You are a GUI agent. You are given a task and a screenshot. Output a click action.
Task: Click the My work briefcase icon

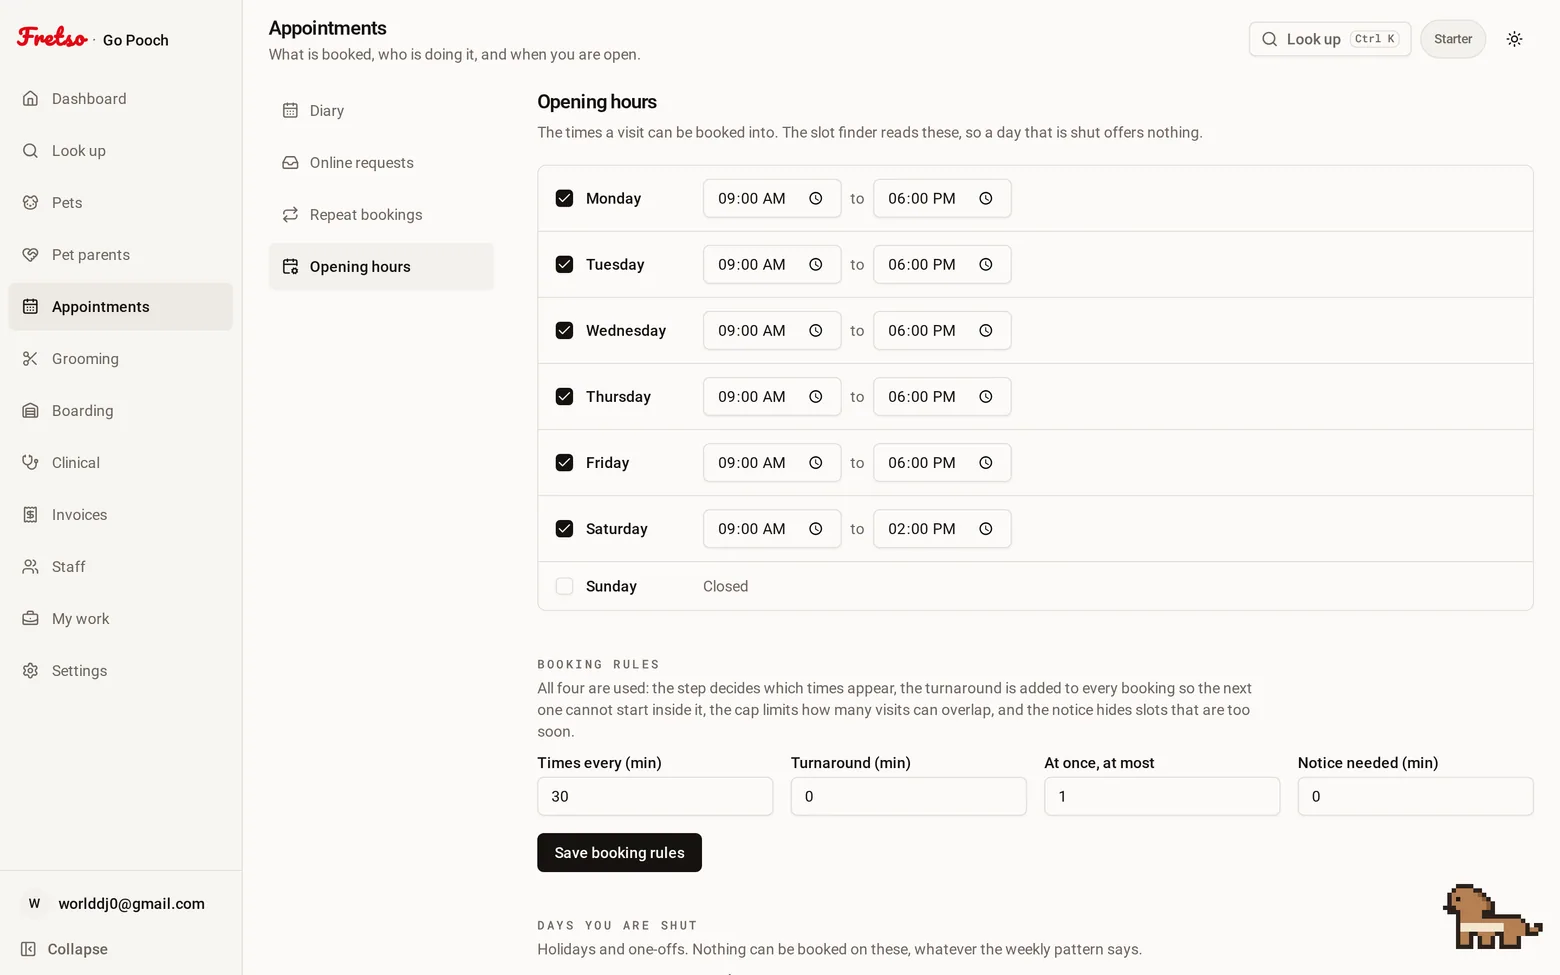coord(30,618)
